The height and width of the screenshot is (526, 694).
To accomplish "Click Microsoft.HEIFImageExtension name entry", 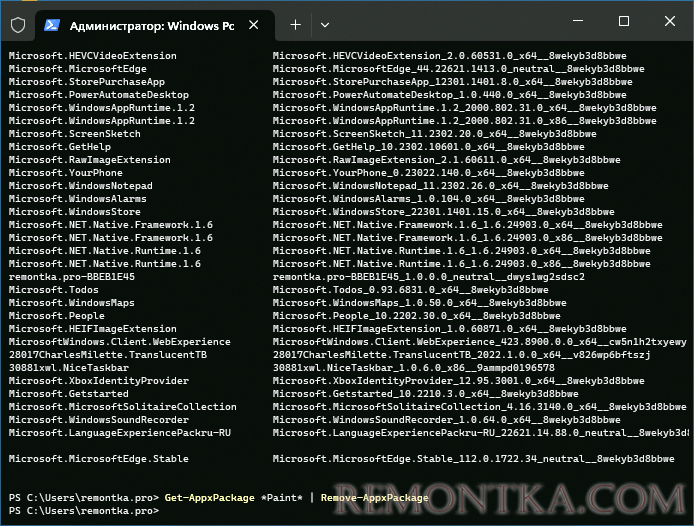I will (x=93, y=329).
